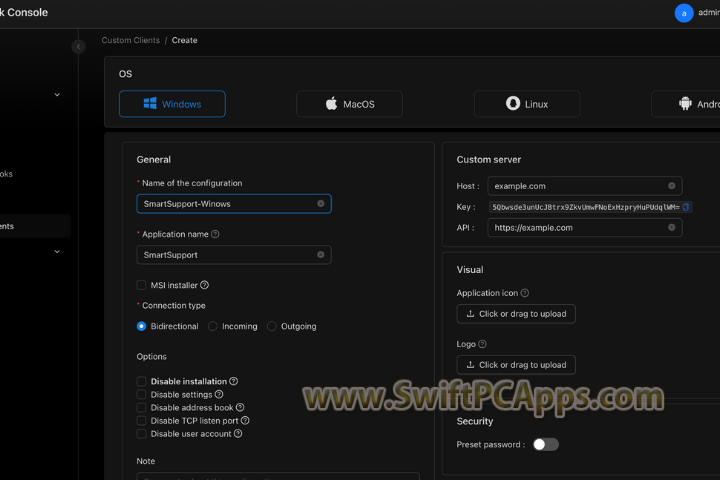Click the Apple logo icon
This screenshot has height=480, width=720.
click(x=332, y=103)
